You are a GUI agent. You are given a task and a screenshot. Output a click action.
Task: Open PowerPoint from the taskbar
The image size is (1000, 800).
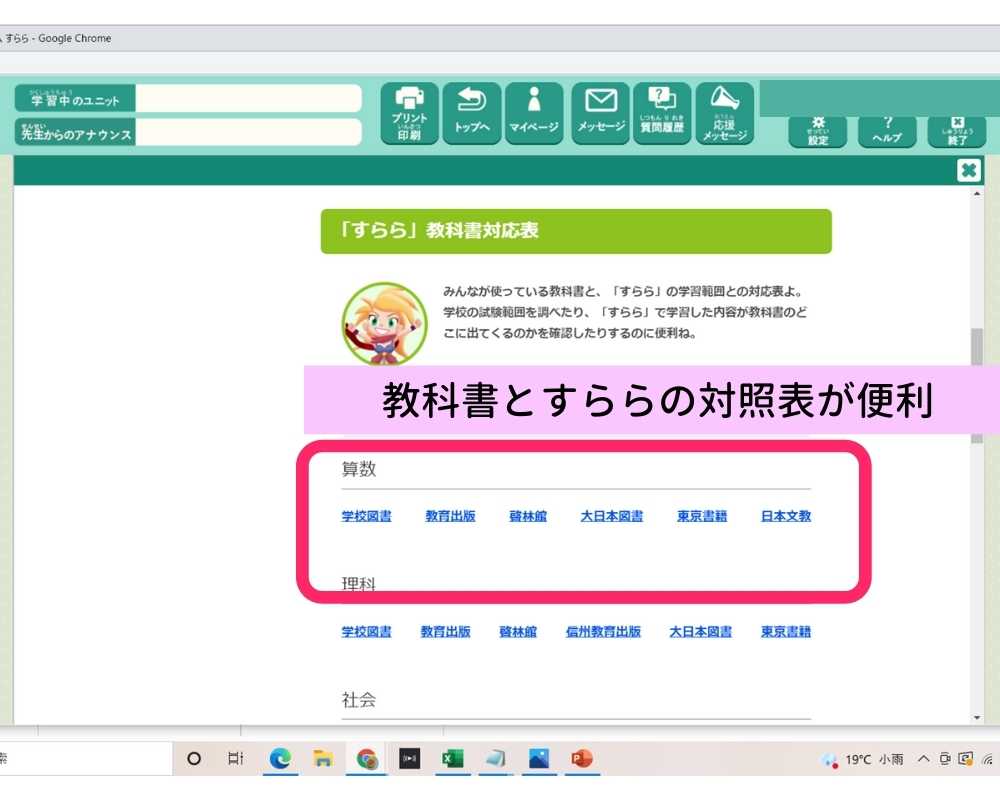tap(582, 759)
